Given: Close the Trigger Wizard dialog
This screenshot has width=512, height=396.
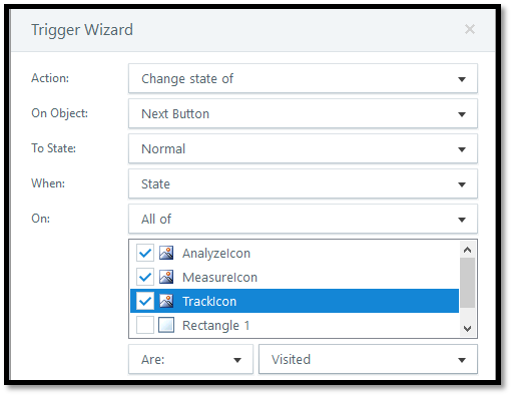Looking at the screenshot, I should (470, 29).
